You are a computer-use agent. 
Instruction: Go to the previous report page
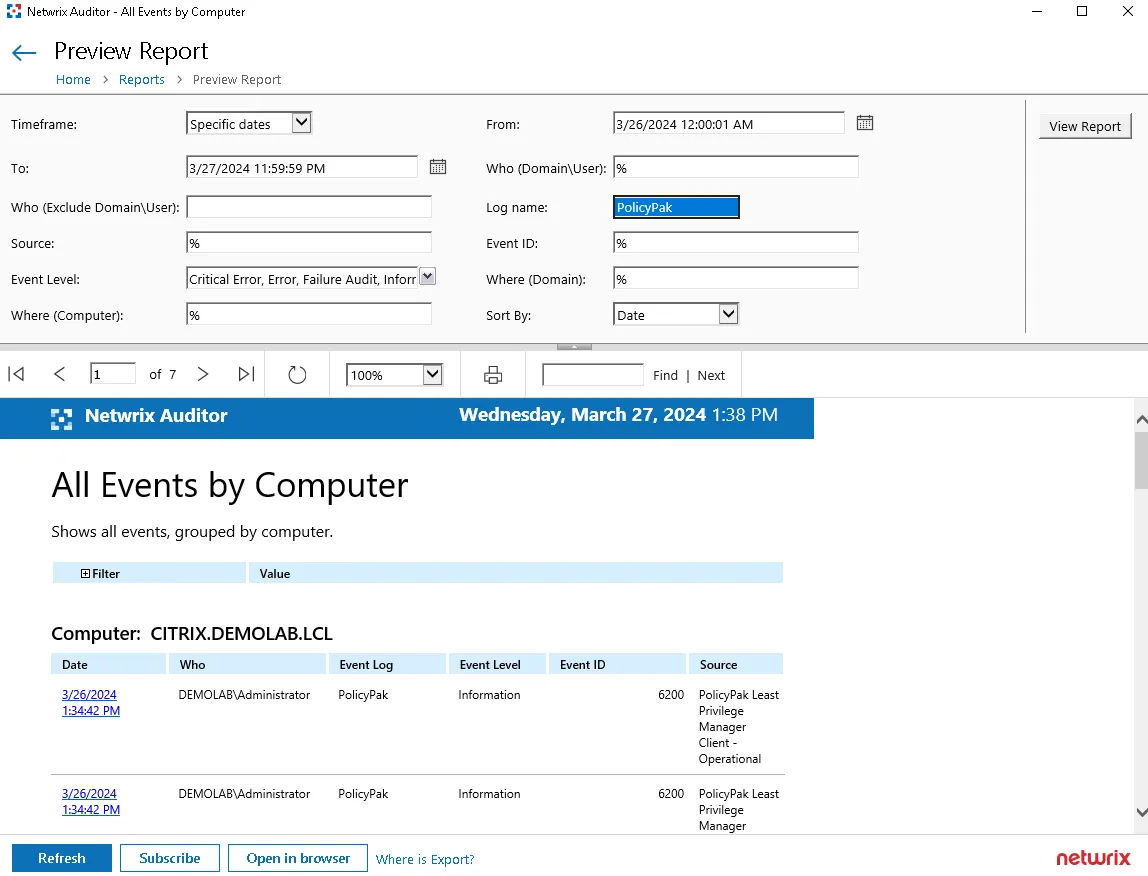tap(59, 374)
